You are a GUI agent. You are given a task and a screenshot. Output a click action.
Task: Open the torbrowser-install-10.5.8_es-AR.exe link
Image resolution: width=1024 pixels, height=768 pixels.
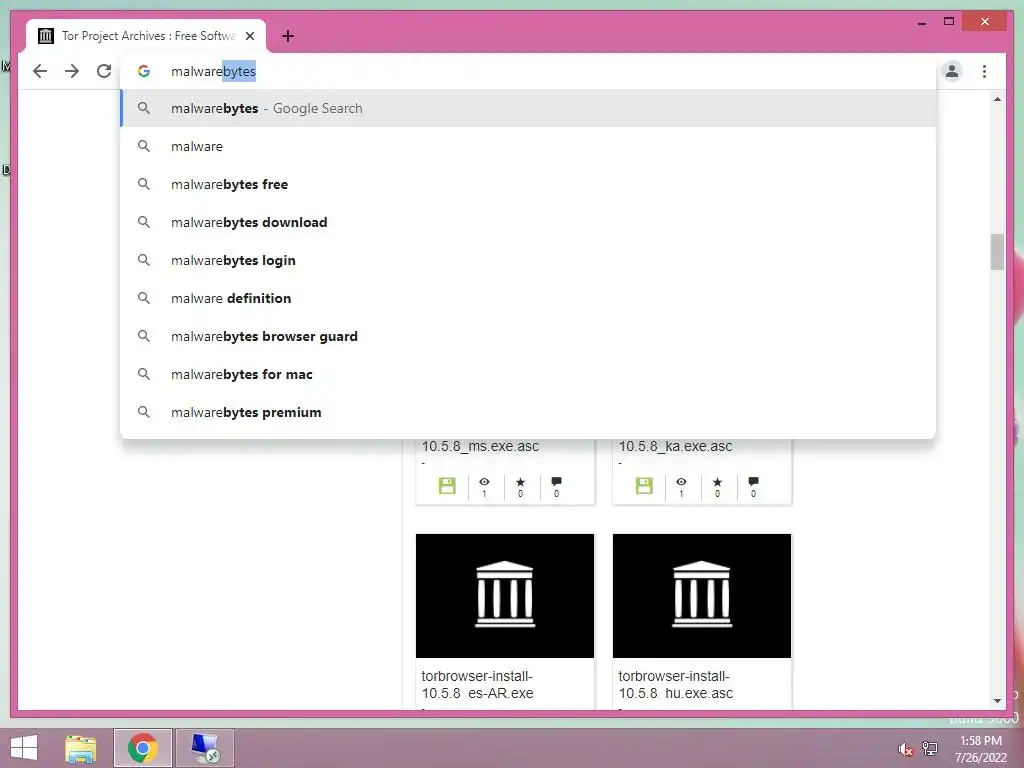click(x=477, y=684)
